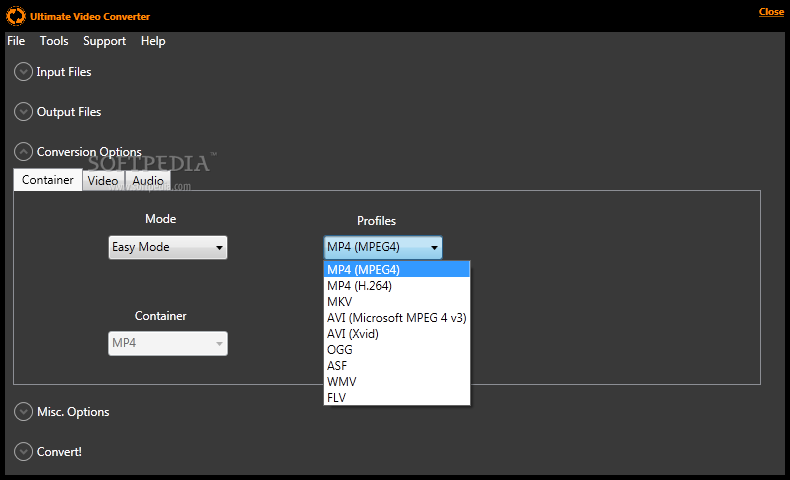
Task: Pick the FLV profile
Action: pyautogui.click(x=397, y=397)
